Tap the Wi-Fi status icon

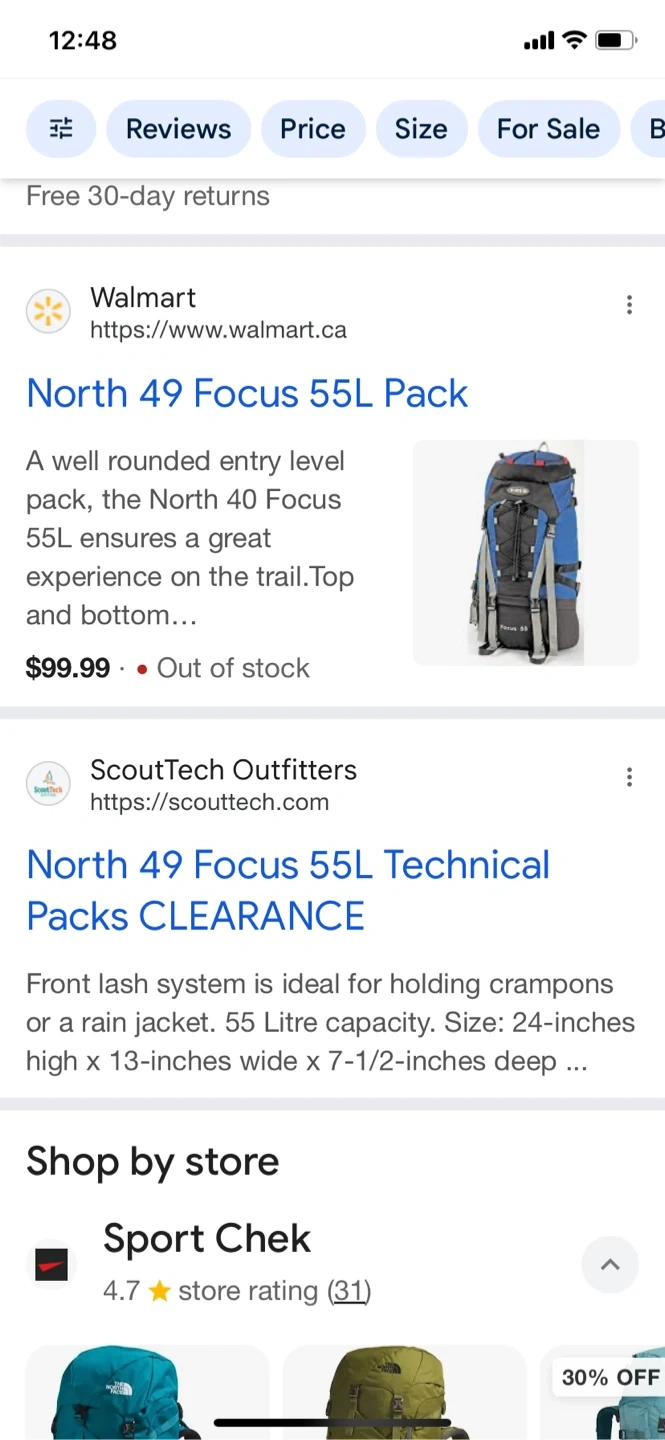click(574, 40)
